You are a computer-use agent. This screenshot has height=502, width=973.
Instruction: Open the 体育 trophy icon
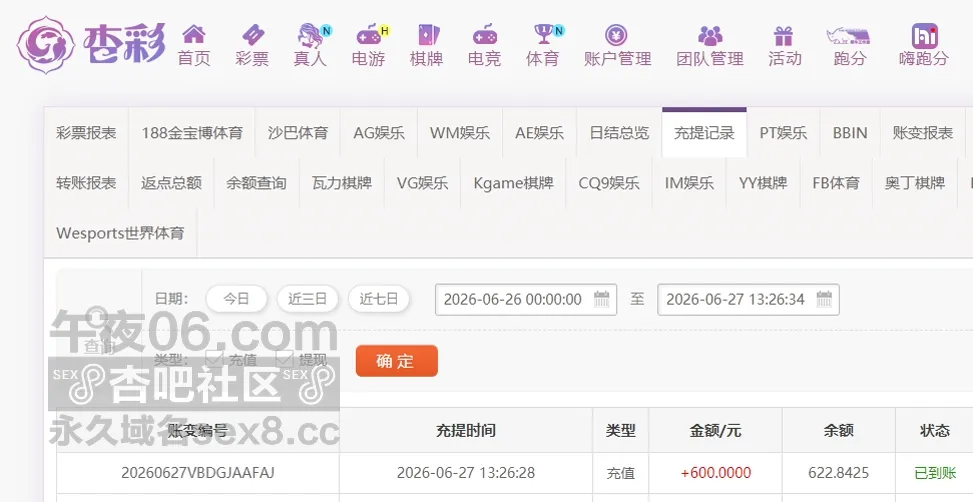(x=544, y=34)
